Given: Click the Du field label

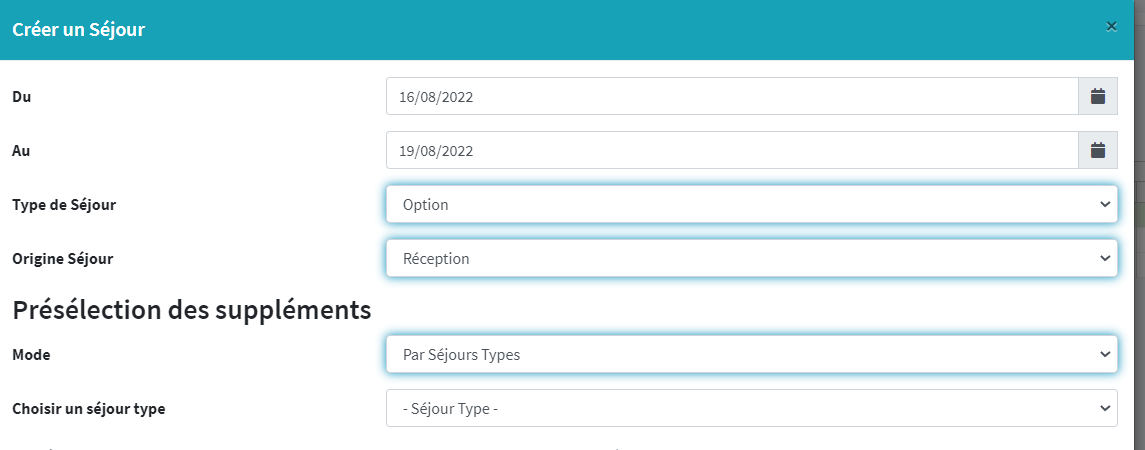Looking at the screenshot, I should 21,97.
